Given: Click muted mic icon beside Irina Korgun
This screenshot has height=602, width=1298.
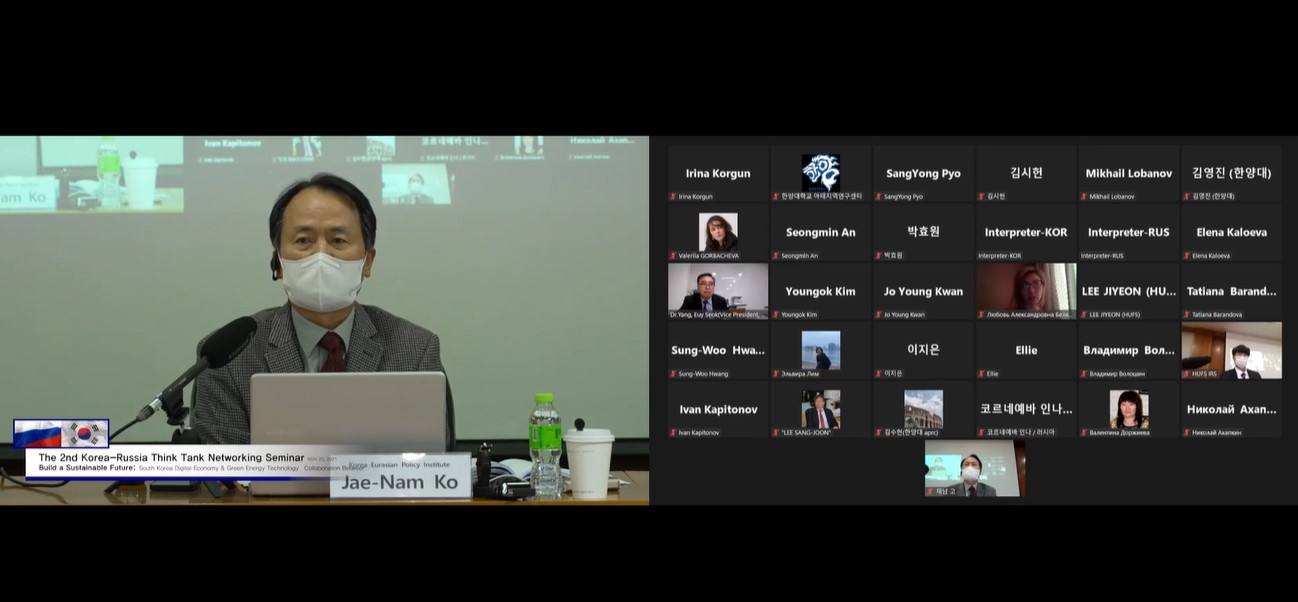Looking at the screenshot, I should [x=674, y=197].
